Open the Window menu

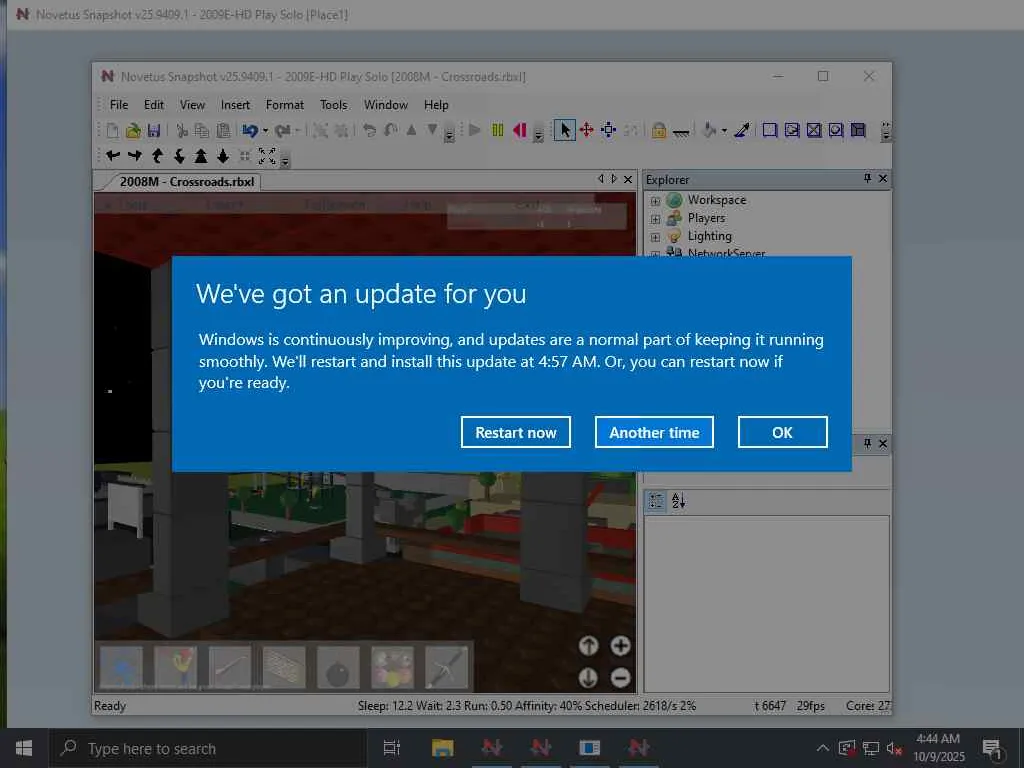click(385, 104)
